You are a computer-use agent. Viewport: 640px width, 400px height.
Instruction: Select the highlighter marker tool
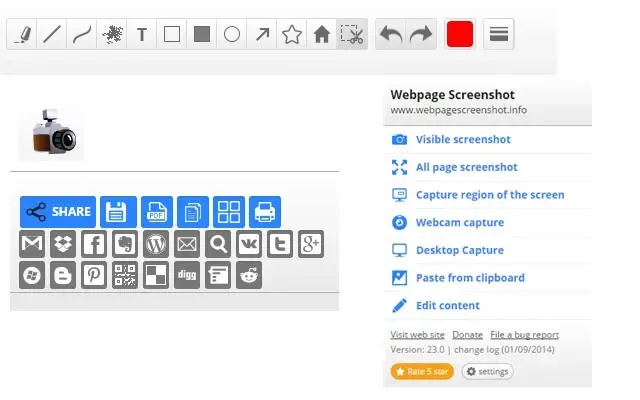tap(22, 34)
